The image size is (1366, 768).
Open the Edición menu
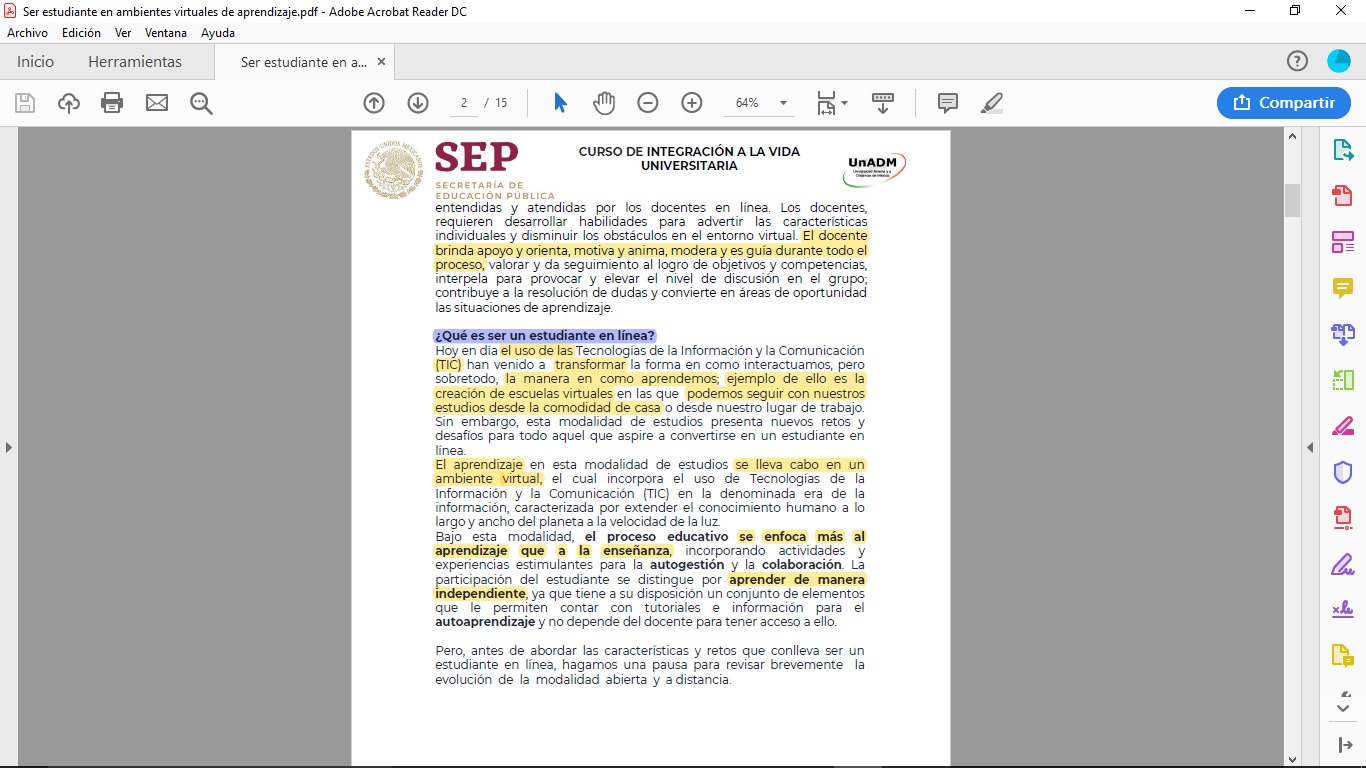pyautogui.click(x=81, y=33)
